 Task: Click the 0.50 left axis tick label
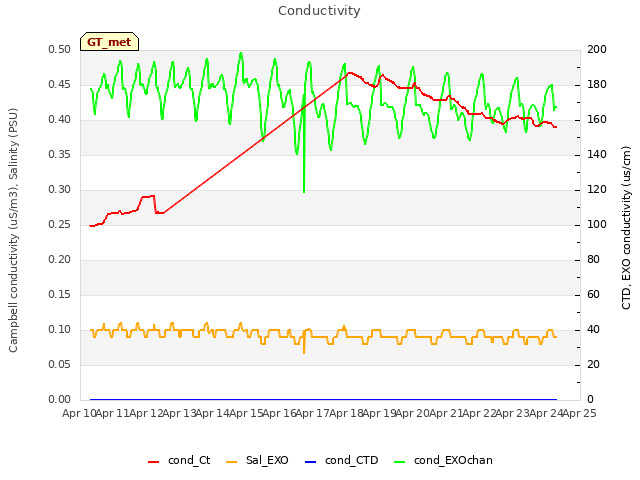pos(60,49)
